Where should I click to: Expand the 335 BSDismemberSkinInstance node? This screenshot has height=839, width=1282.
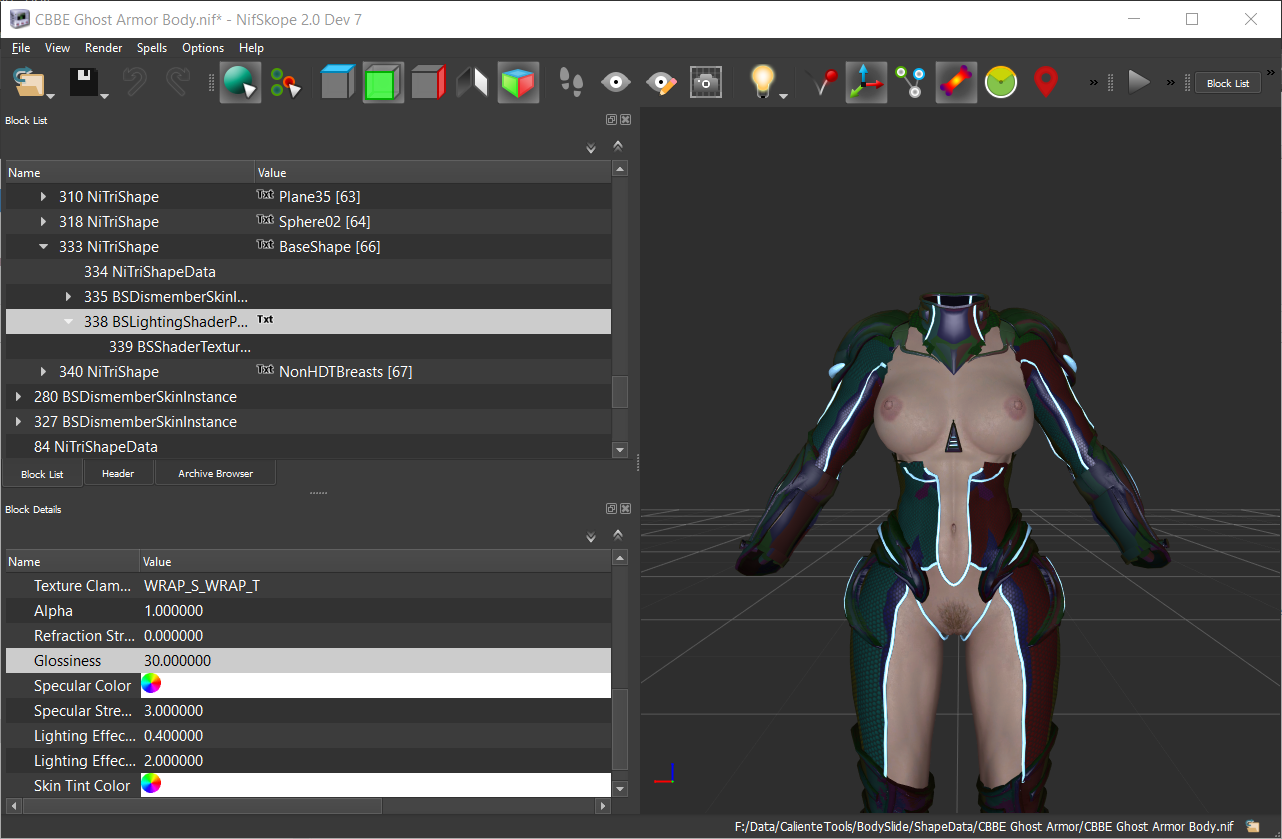68,297
